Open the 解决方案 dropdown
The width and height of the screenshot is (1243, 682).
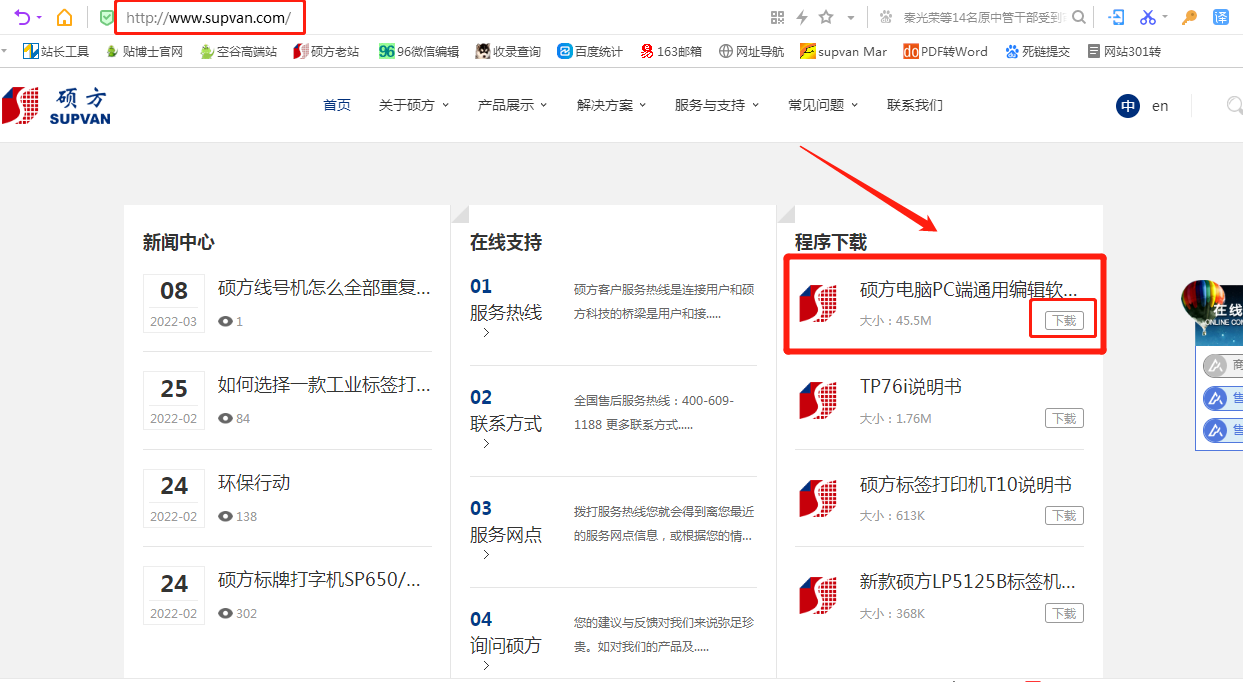pos(605,104)
